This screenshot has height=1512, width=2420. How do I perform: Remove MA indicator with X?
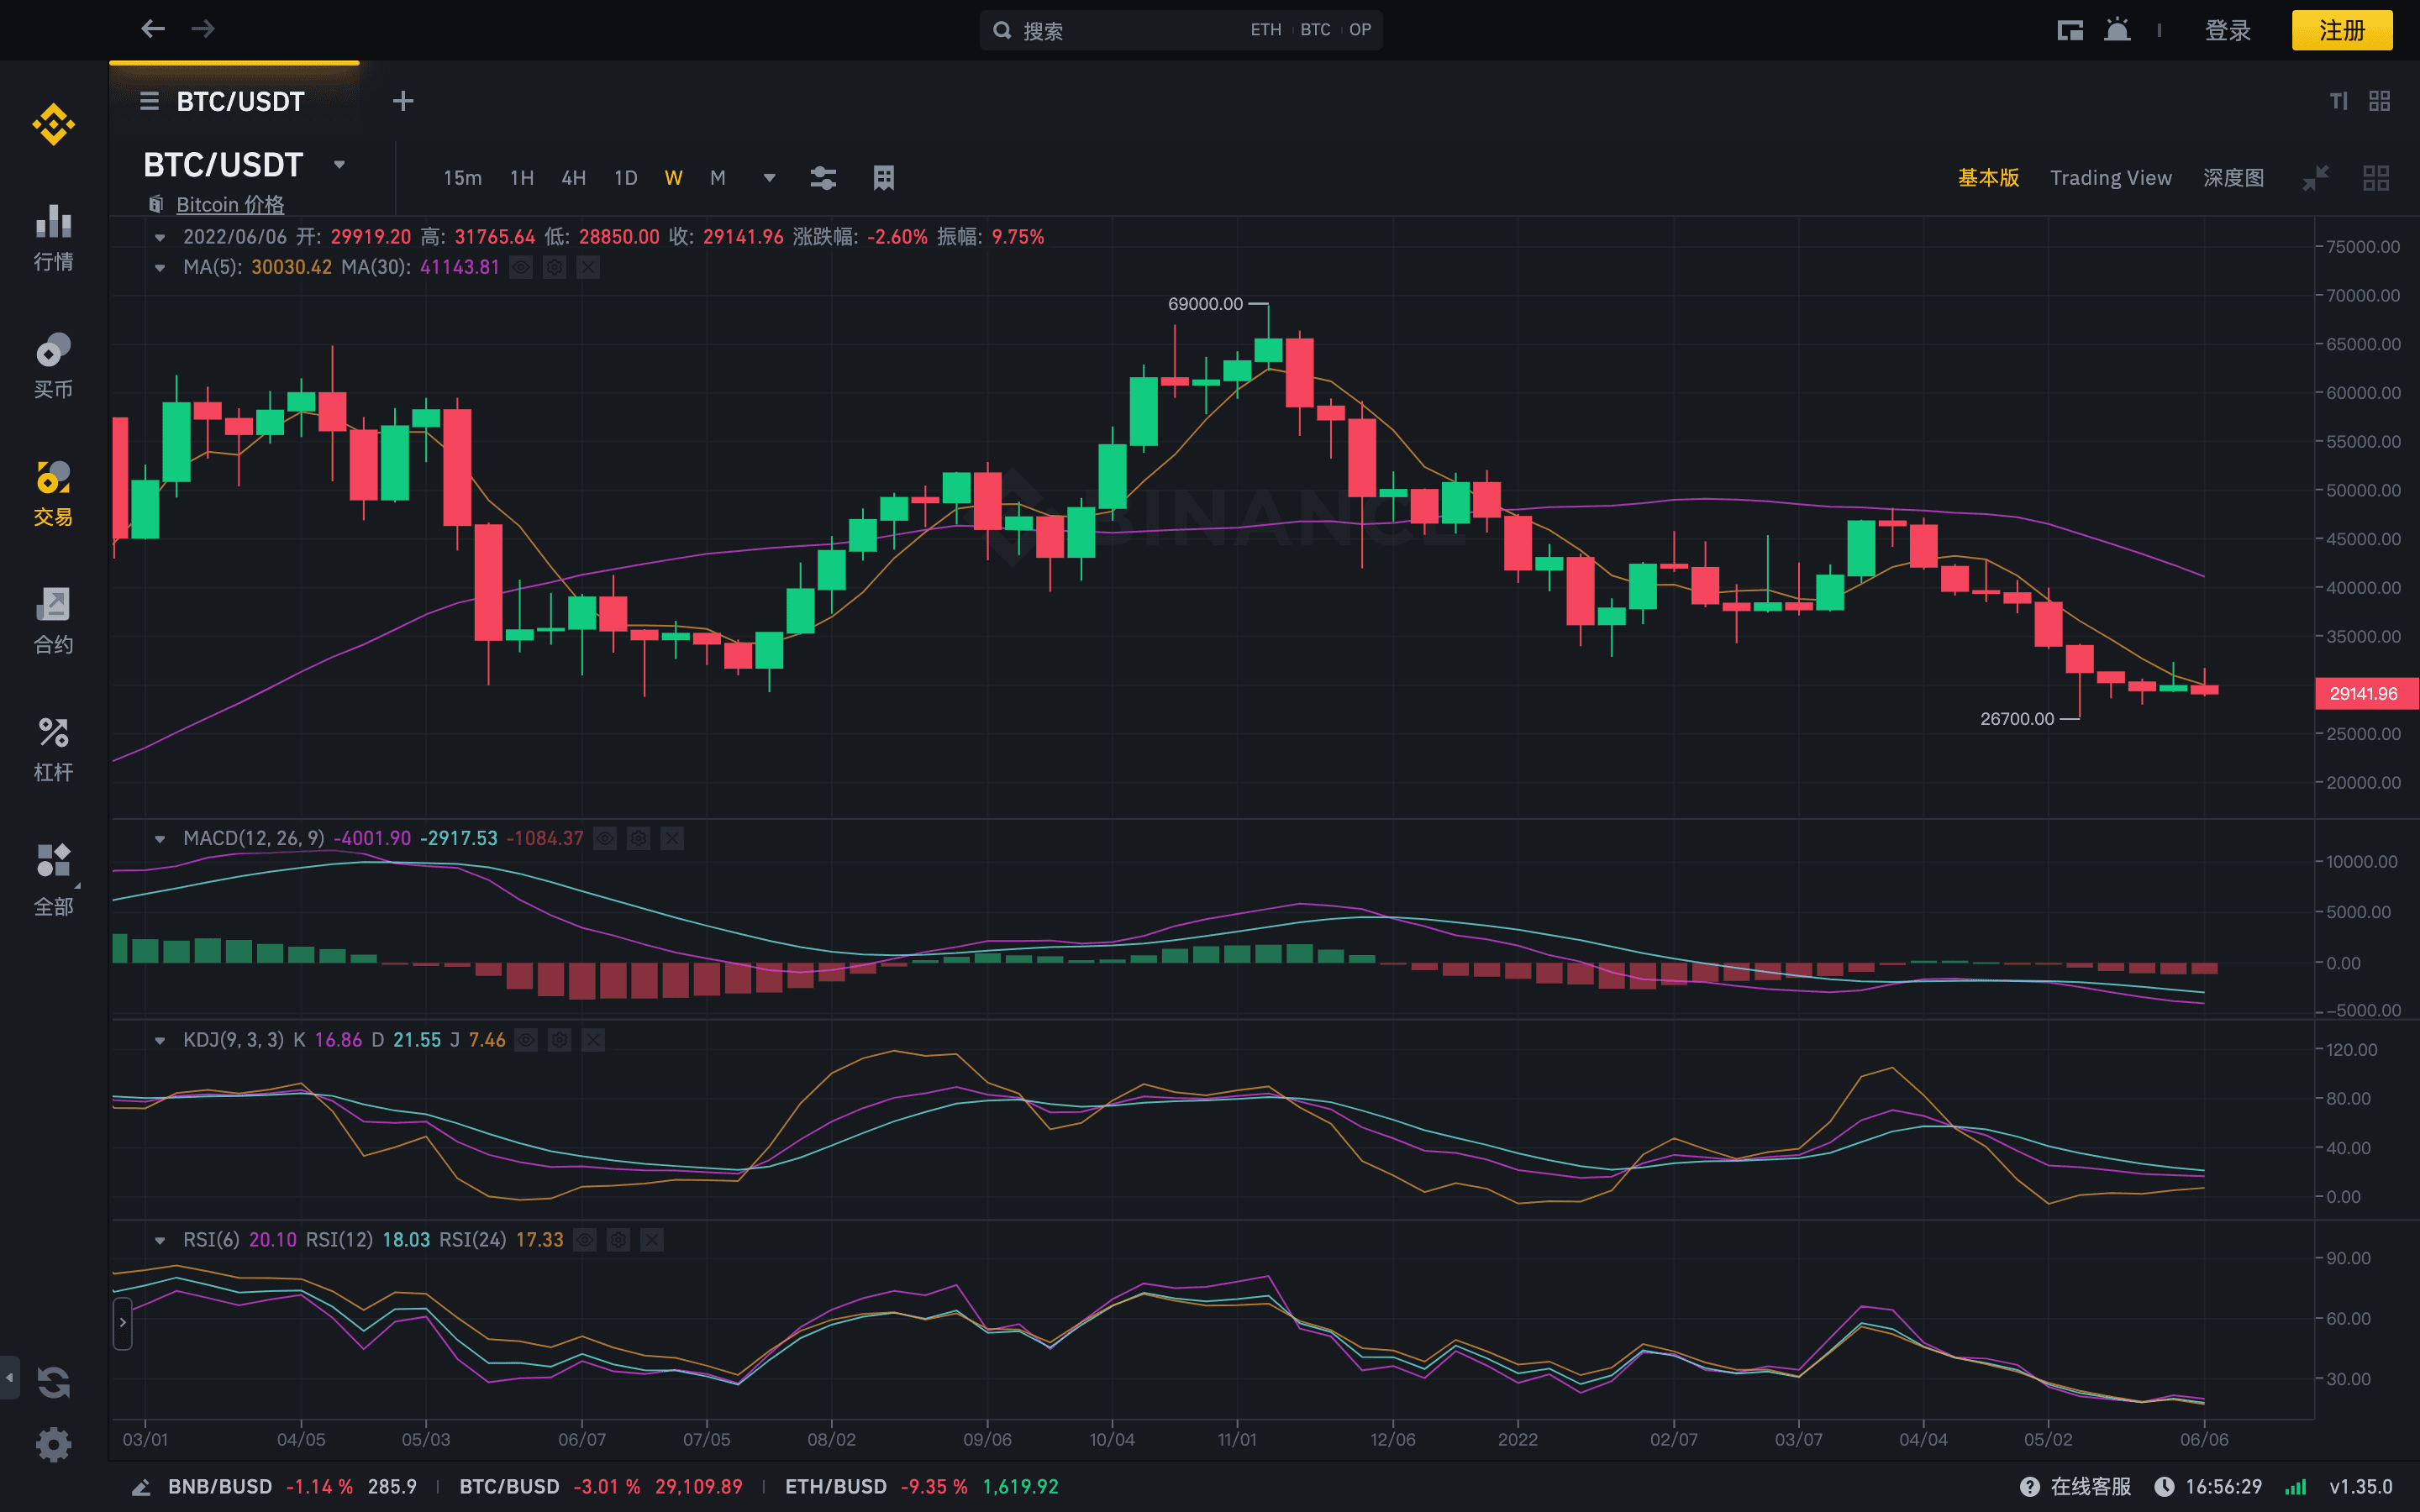pyautogui.click(x=588, y=267)
